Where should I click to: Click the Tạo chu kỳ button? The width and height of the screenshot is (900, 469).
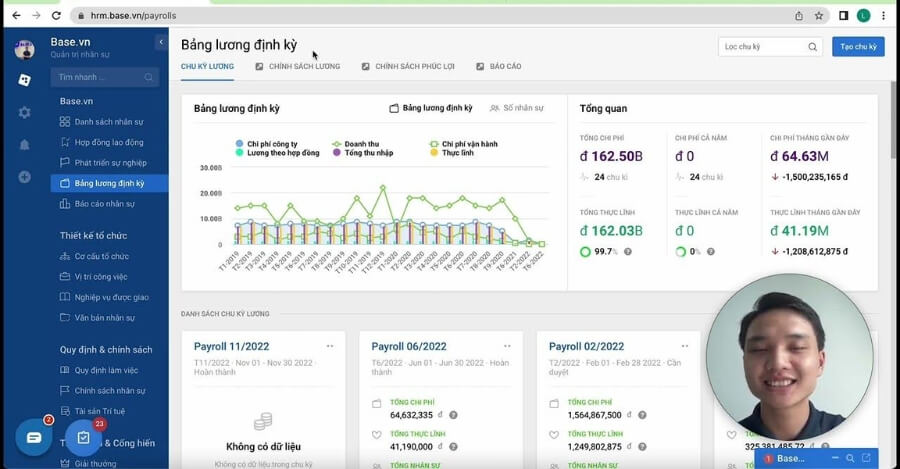857,47
